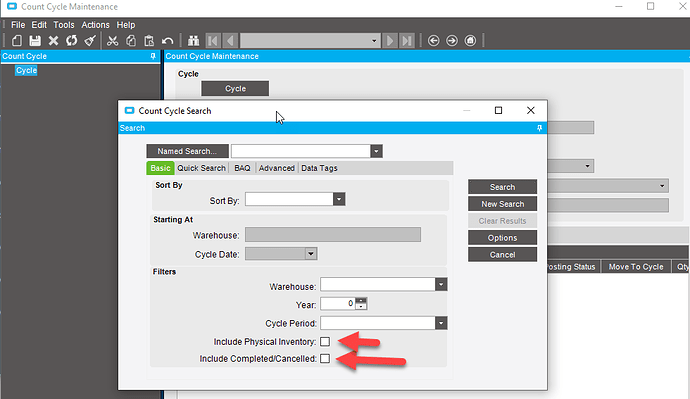The width and height of the screenshot is (690, 399).
Task: Click the Home circular icon
Action: click(x=470, y=41)
